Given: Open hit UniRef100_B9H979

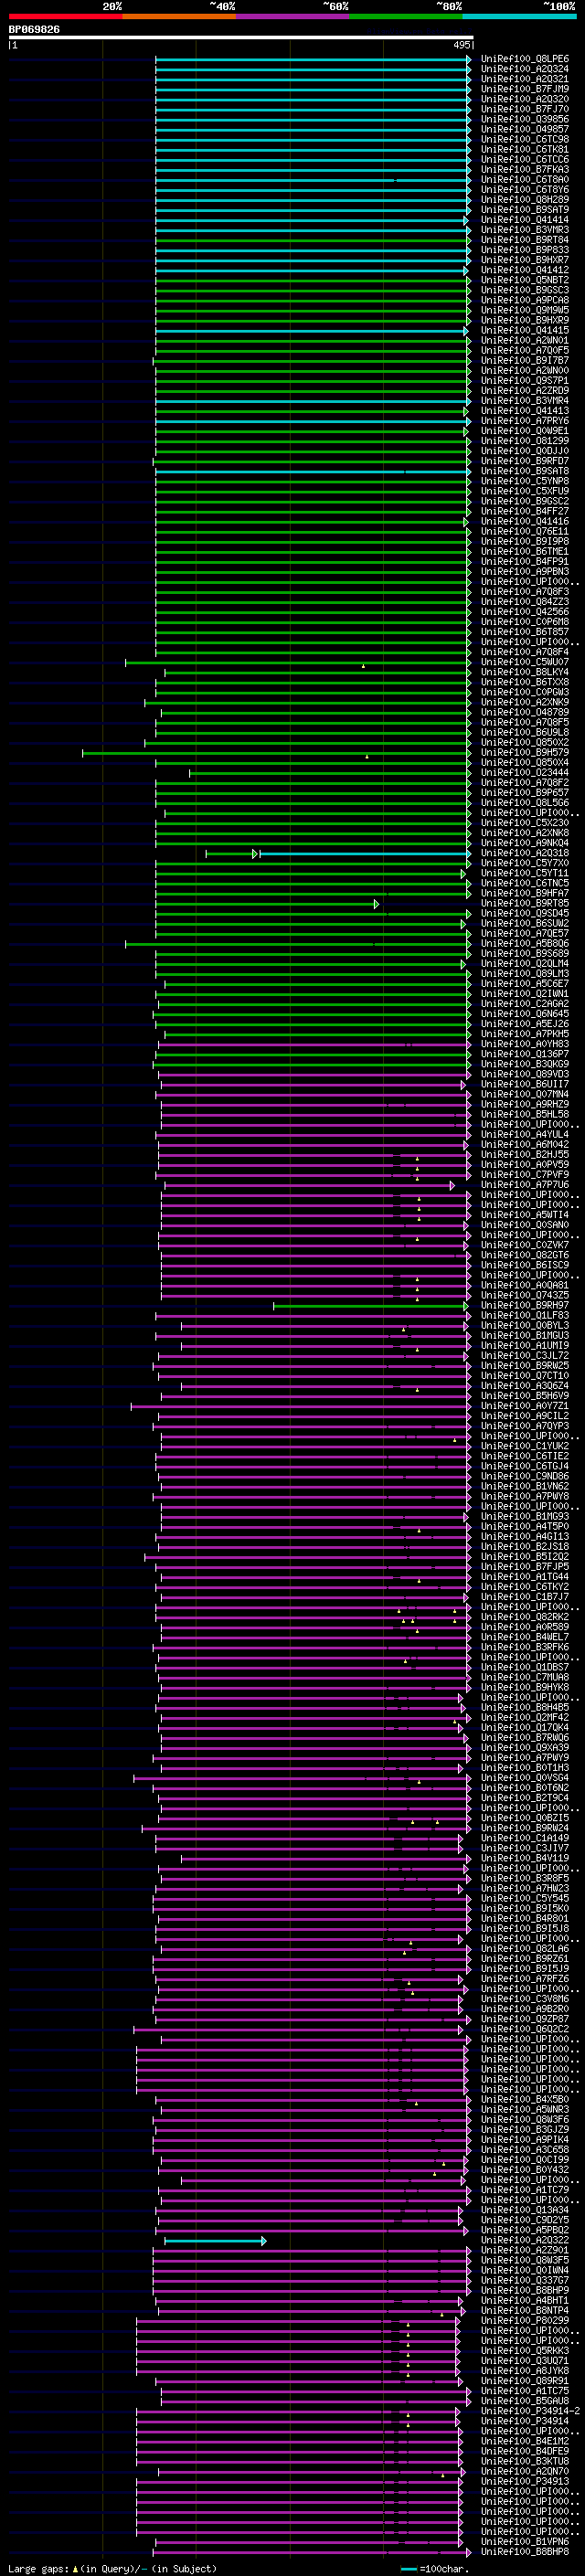Looking at the screenshot, I should point(525,752).
